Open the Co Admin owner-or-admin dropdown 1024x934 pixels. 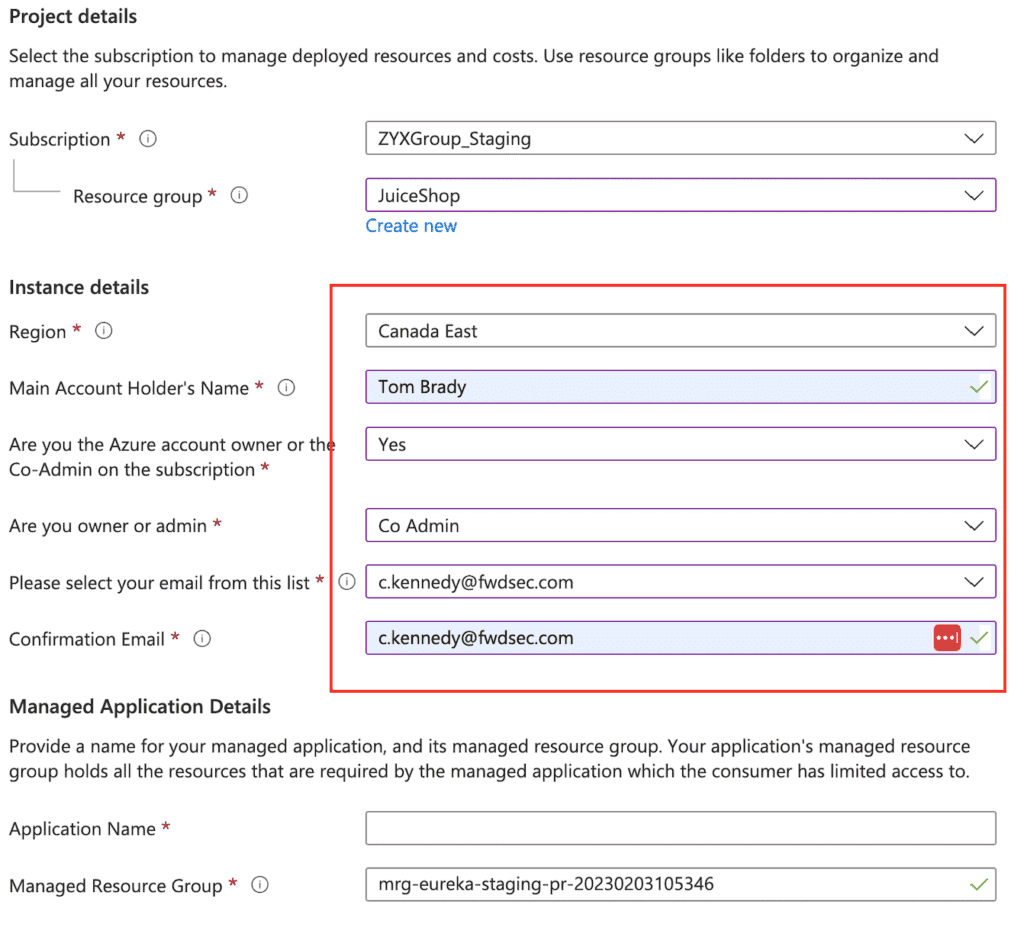(x=680, y=525)
